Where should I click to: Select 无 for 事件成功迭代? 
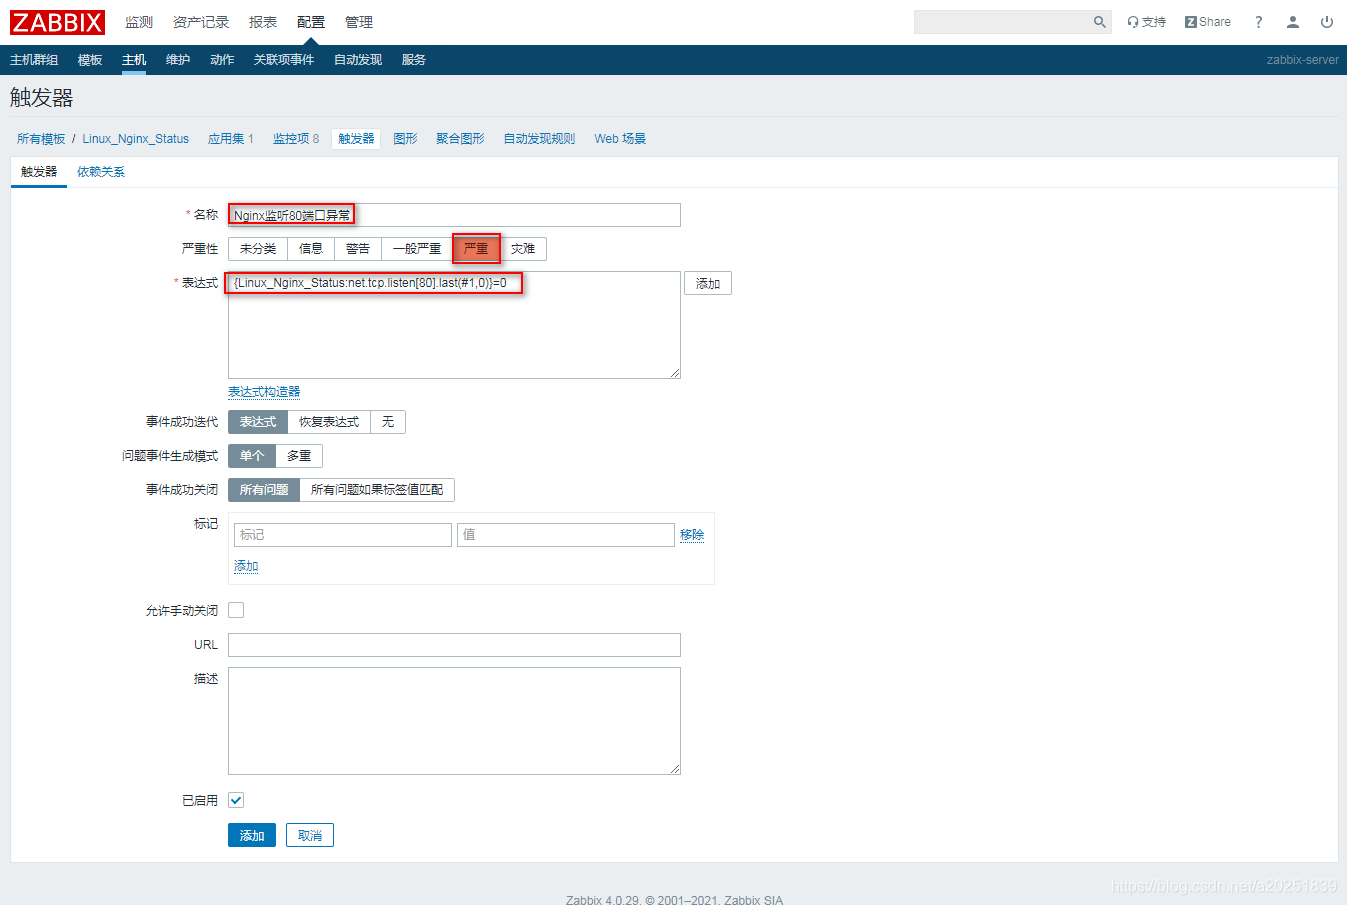[388, 422]
